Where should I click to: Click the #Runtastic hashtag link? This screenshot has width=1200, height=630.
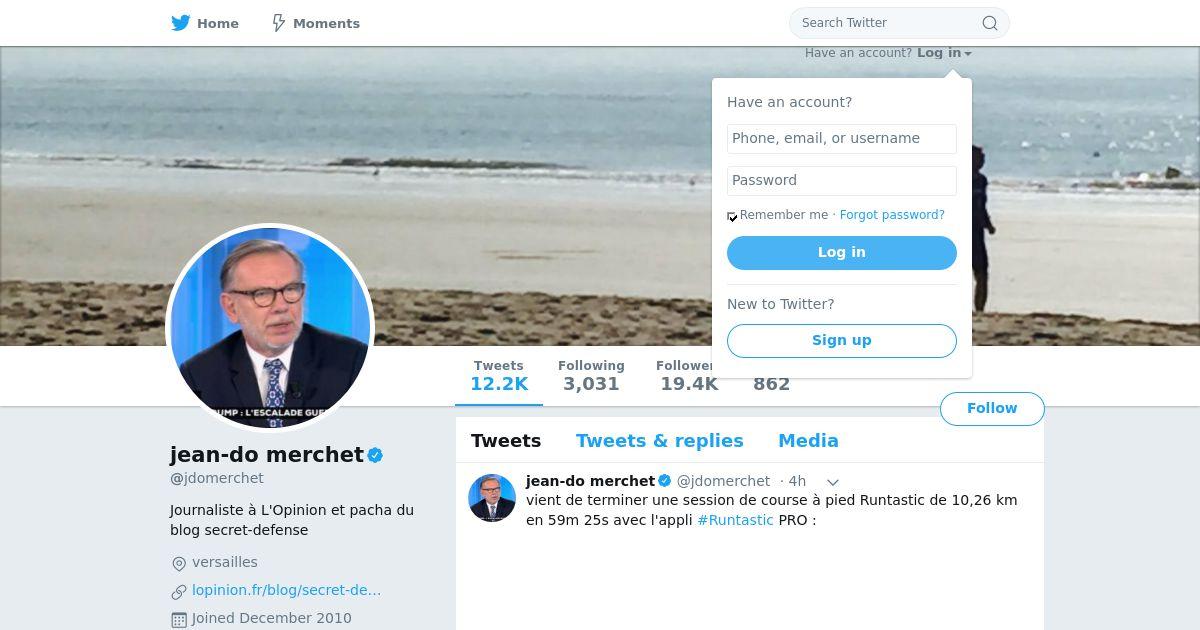coord(735,520)
